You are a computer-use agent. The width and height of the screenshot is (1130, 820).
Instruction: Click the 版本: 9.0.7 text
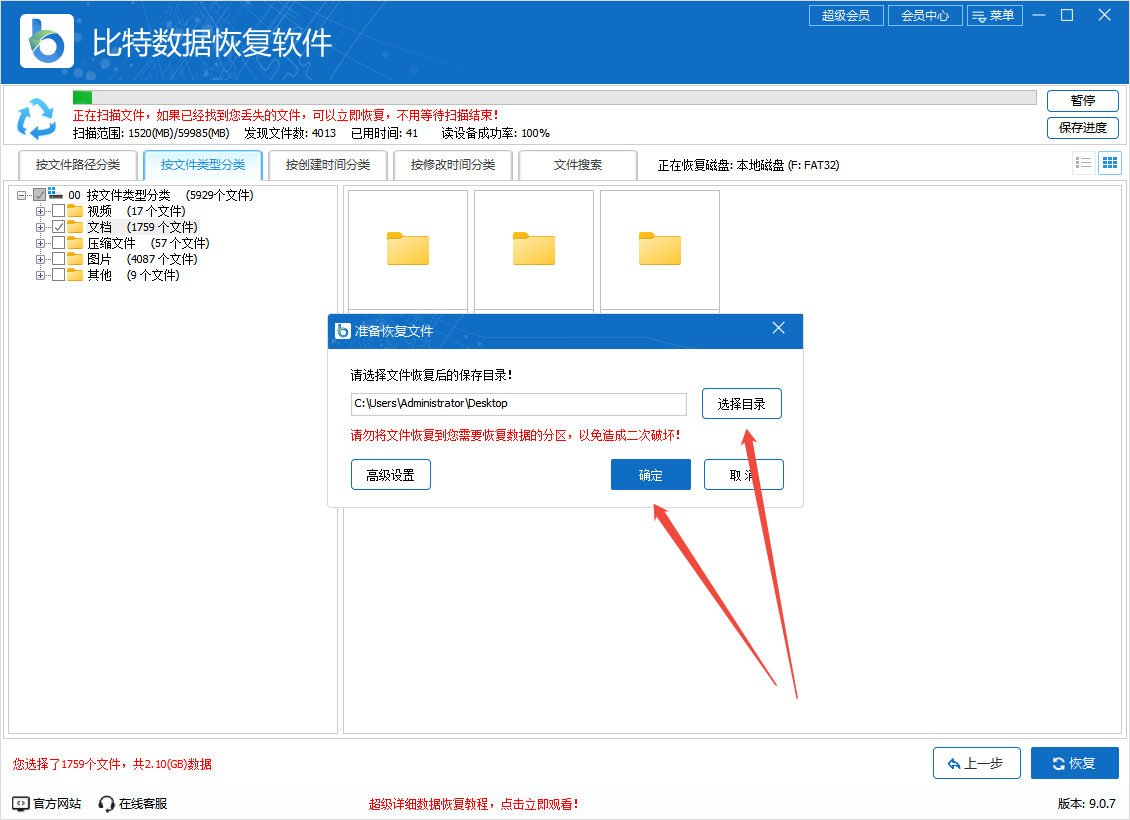(1087, 803)
